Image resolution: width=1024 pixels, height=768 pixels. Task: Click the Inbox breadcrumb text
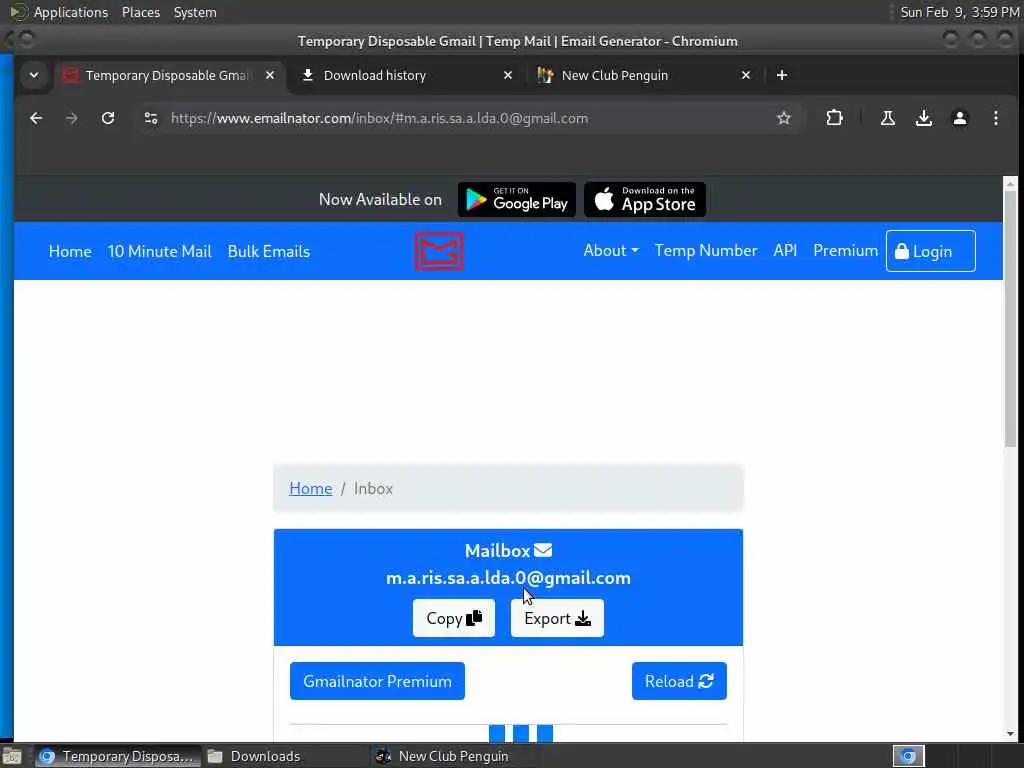(373, 488)
